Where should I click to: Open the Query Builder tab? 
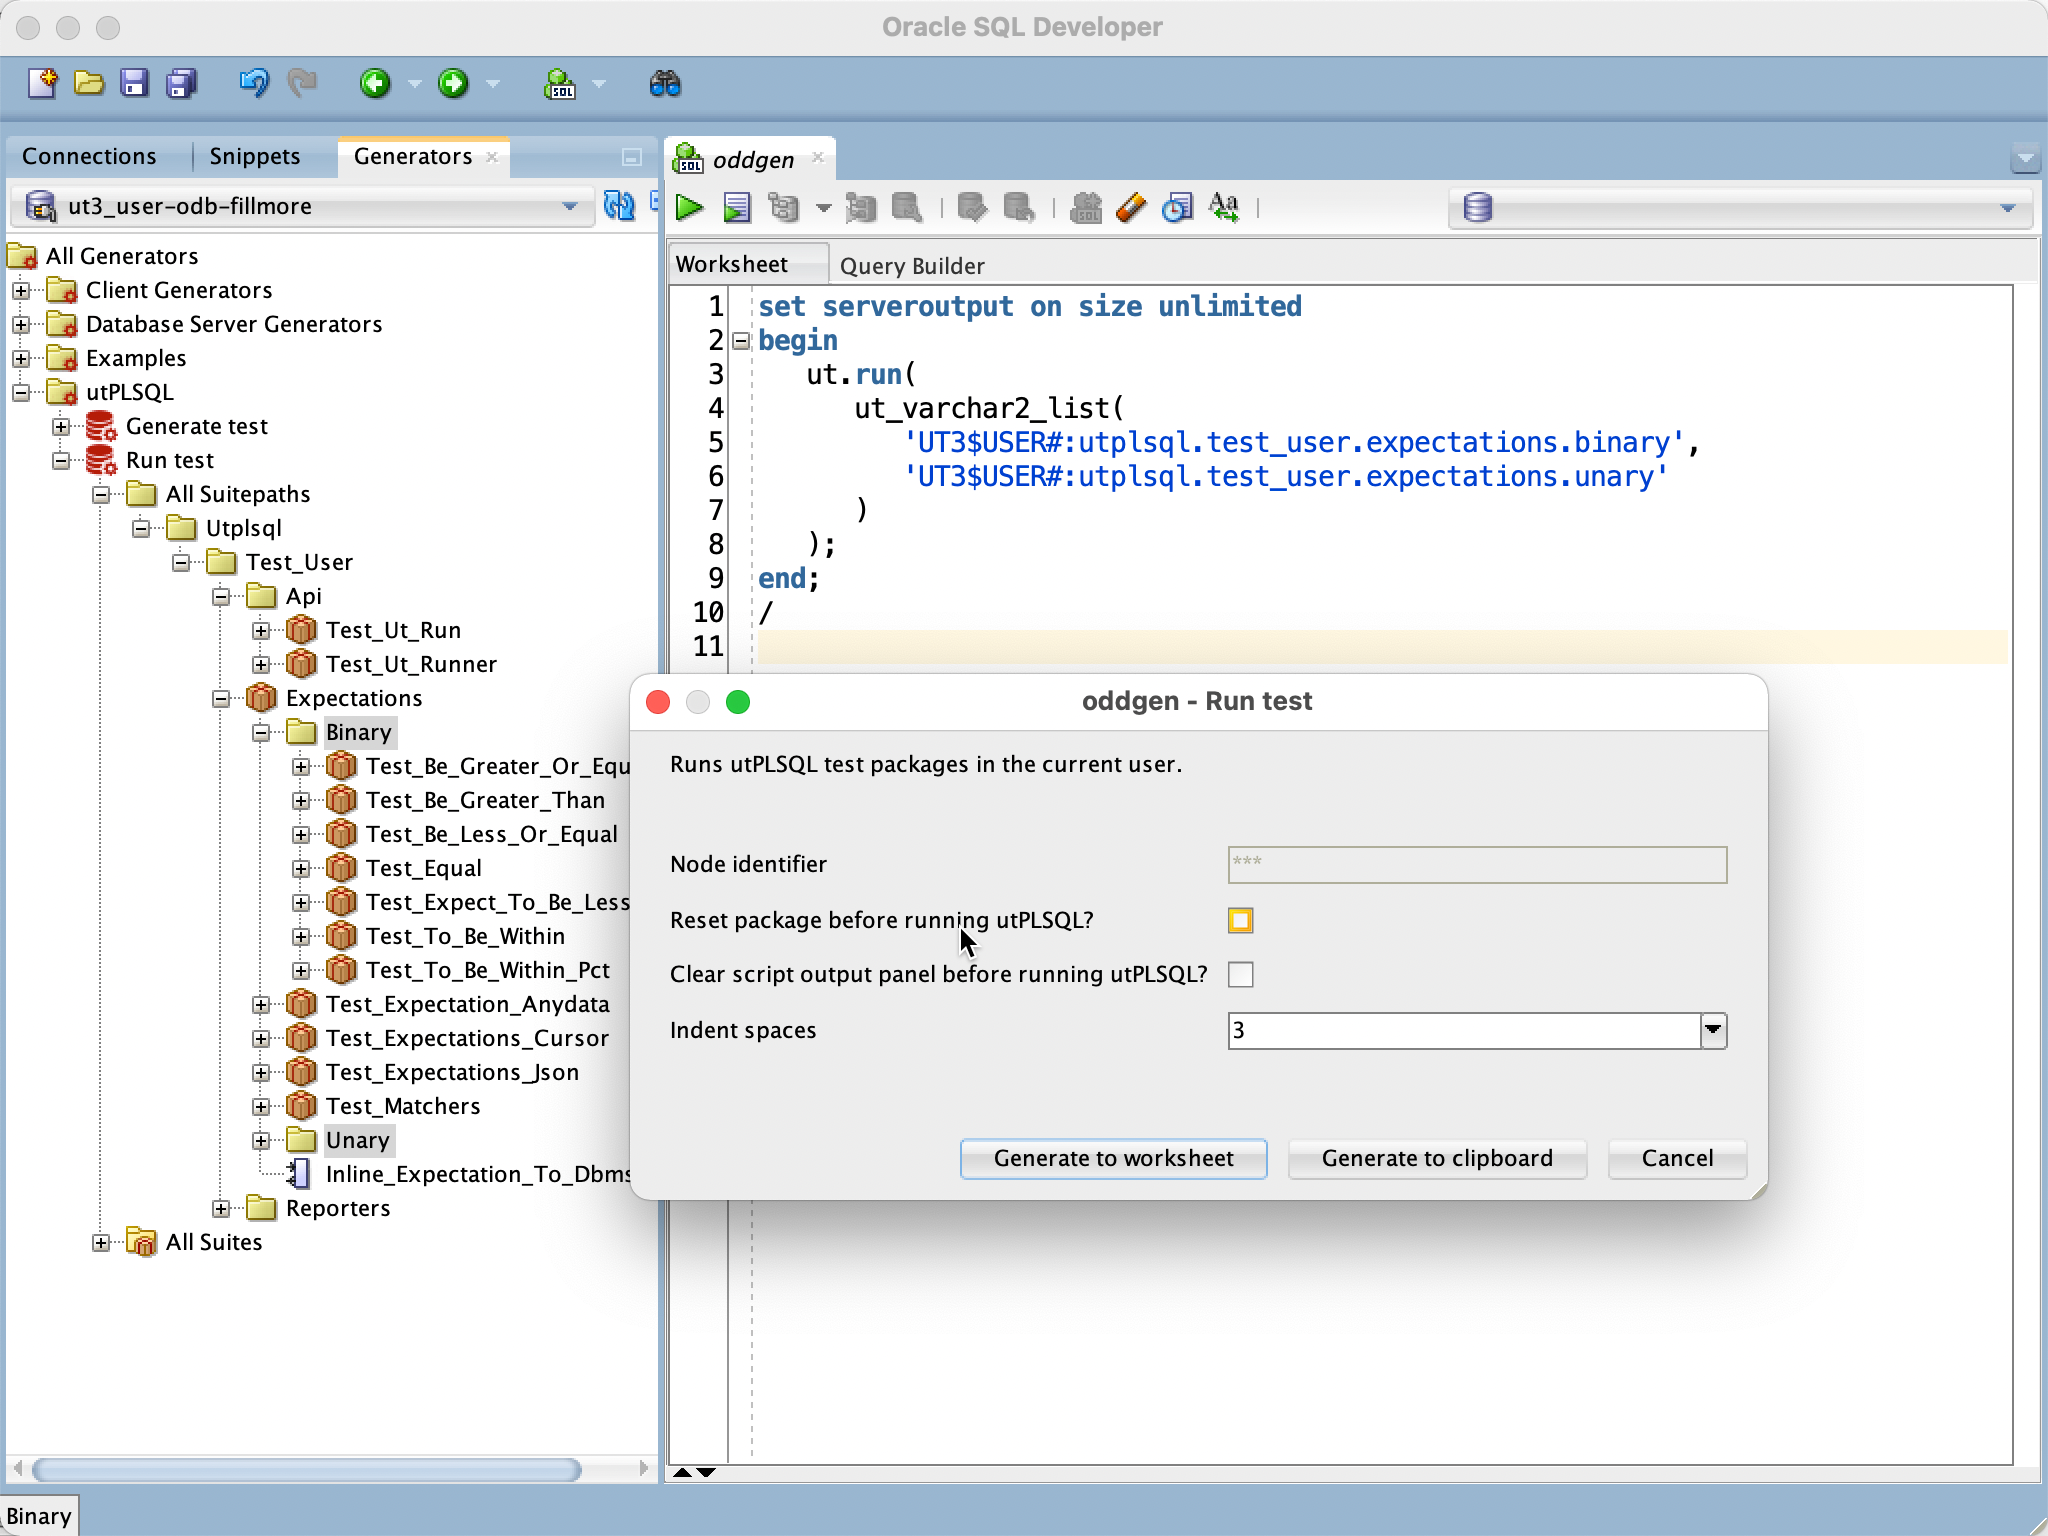(x=911, y=265)
